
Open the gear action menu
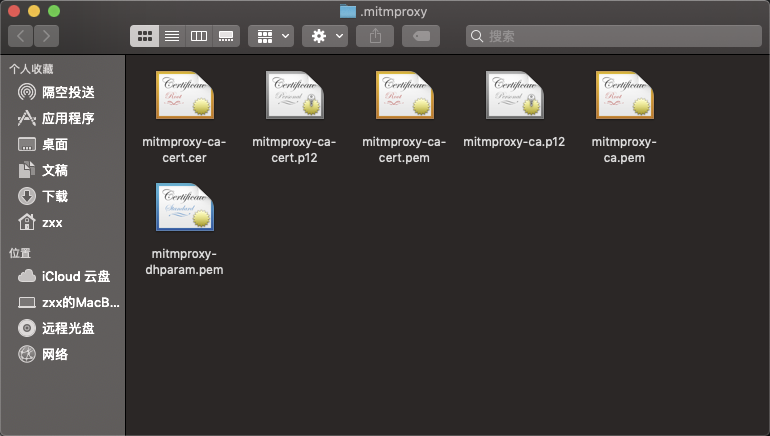coord(325,36)
